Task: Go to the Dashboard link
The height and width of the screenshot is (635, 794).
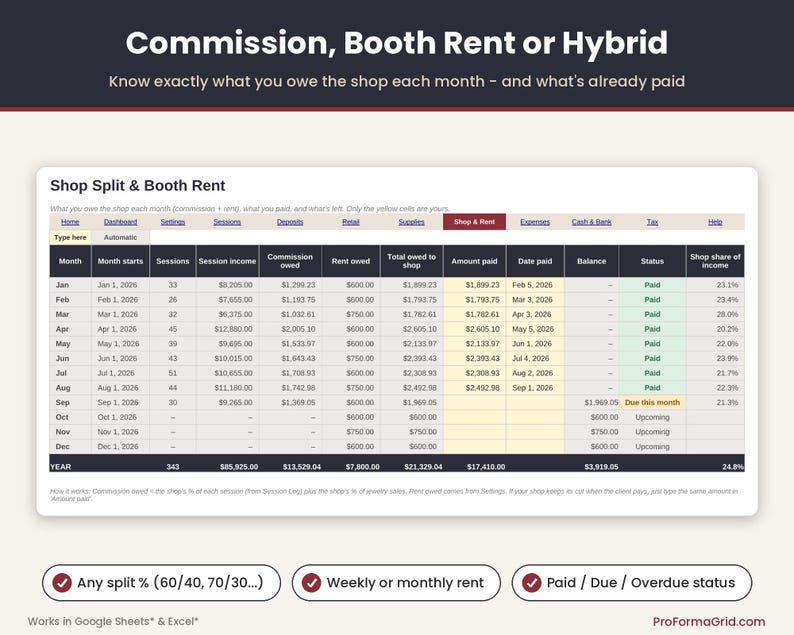Action: click(x=121, y=222)
